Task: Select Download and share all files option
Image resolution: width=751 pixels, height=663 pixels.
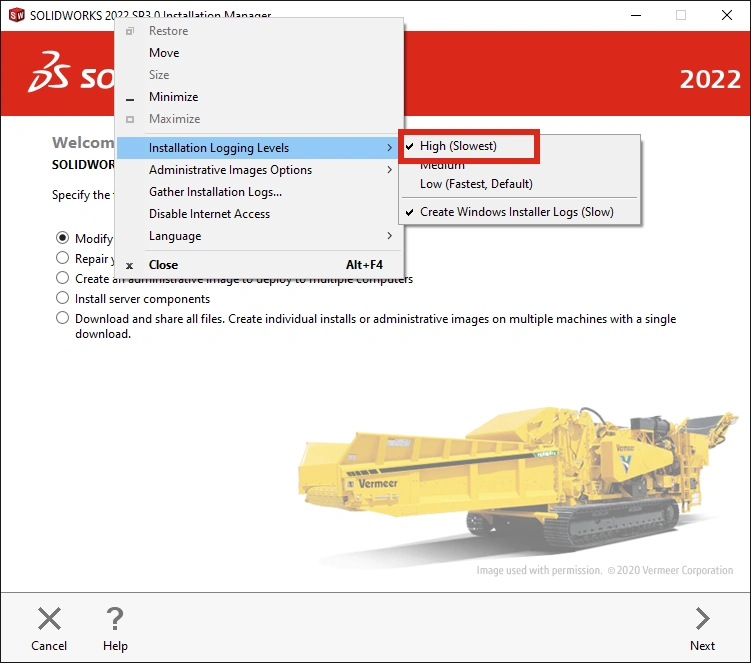Action: (x=62, y=318)
